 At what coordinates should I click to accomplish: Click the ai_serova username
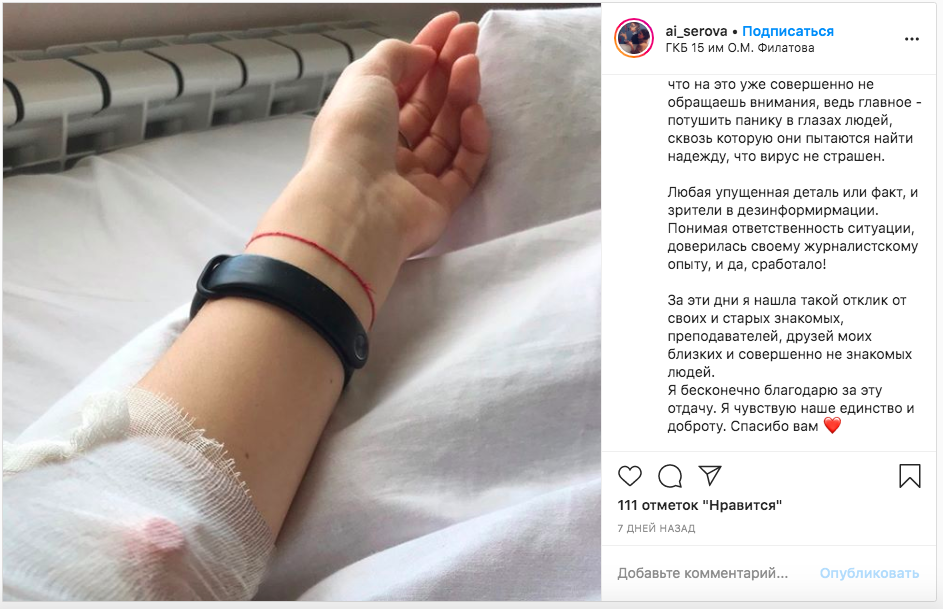pyautogui.click(x=696, y=31)
